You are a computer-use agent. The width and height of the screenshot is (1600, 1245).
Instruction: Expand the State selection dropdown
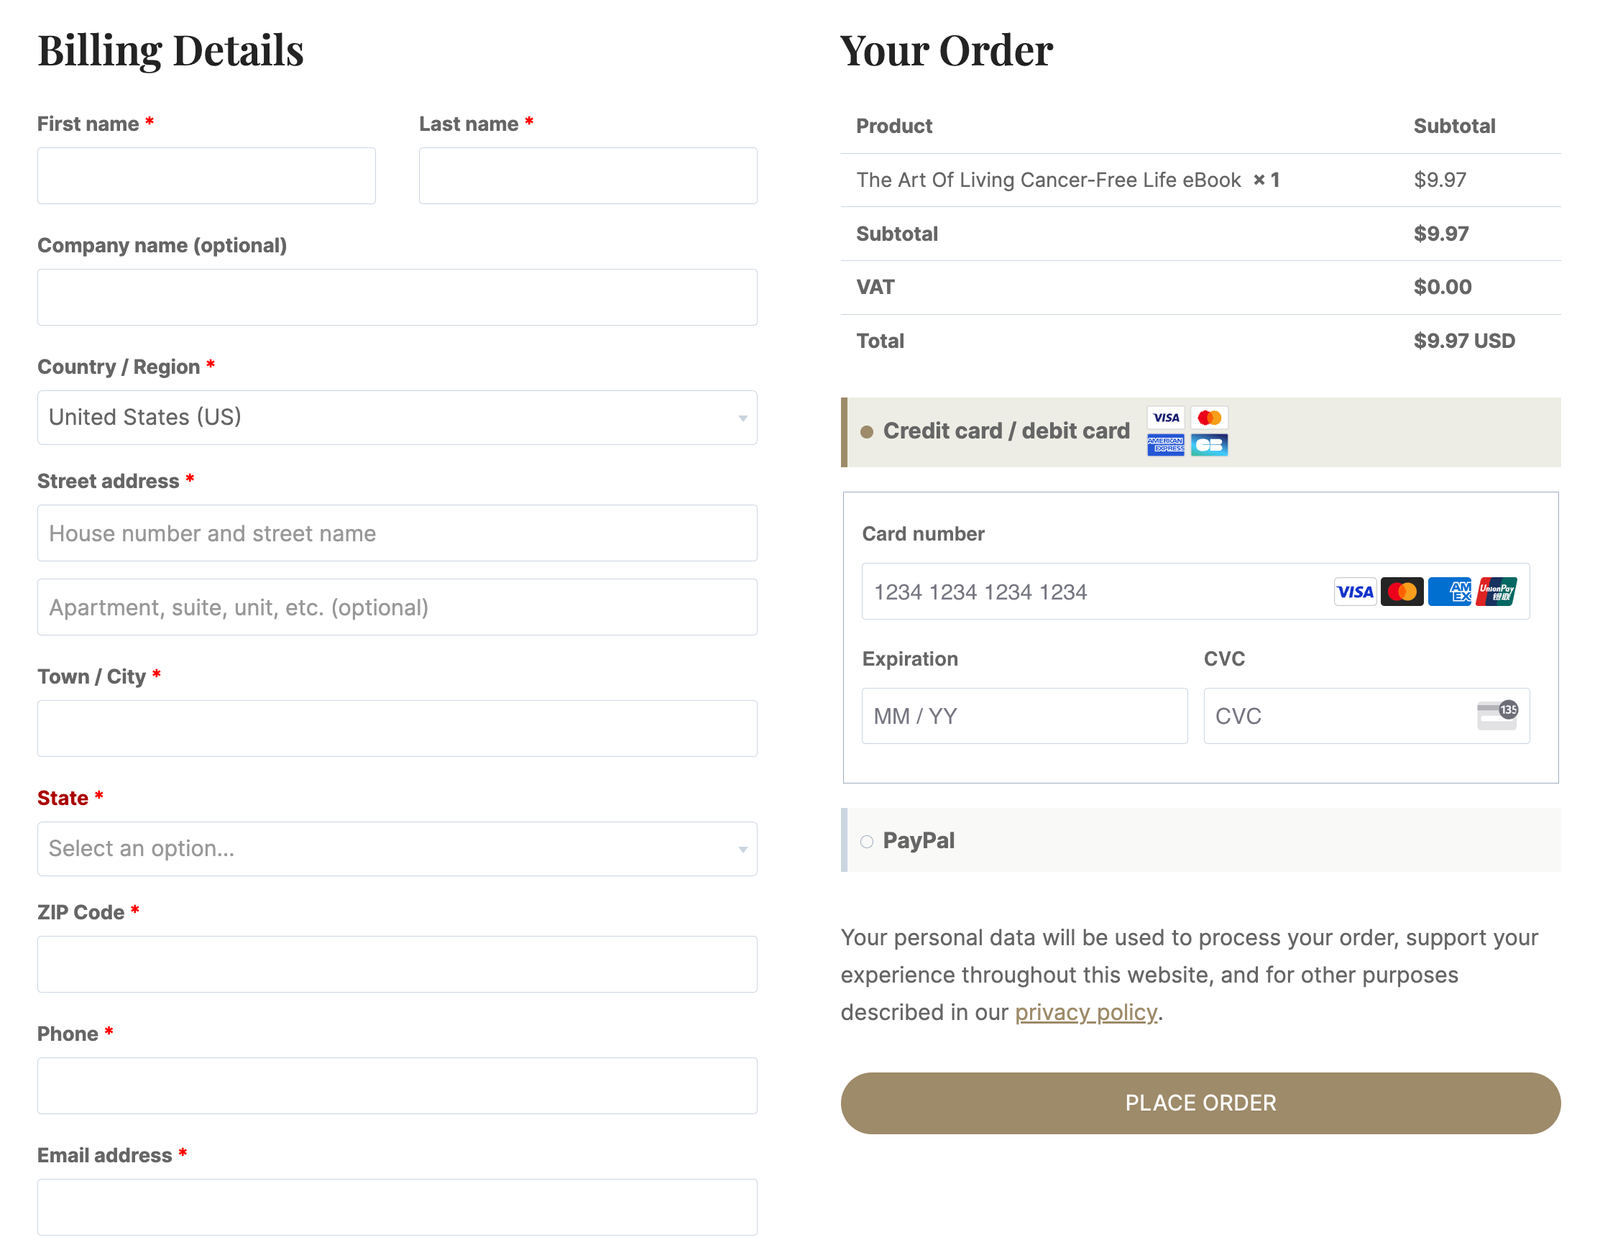click(397, 849)
